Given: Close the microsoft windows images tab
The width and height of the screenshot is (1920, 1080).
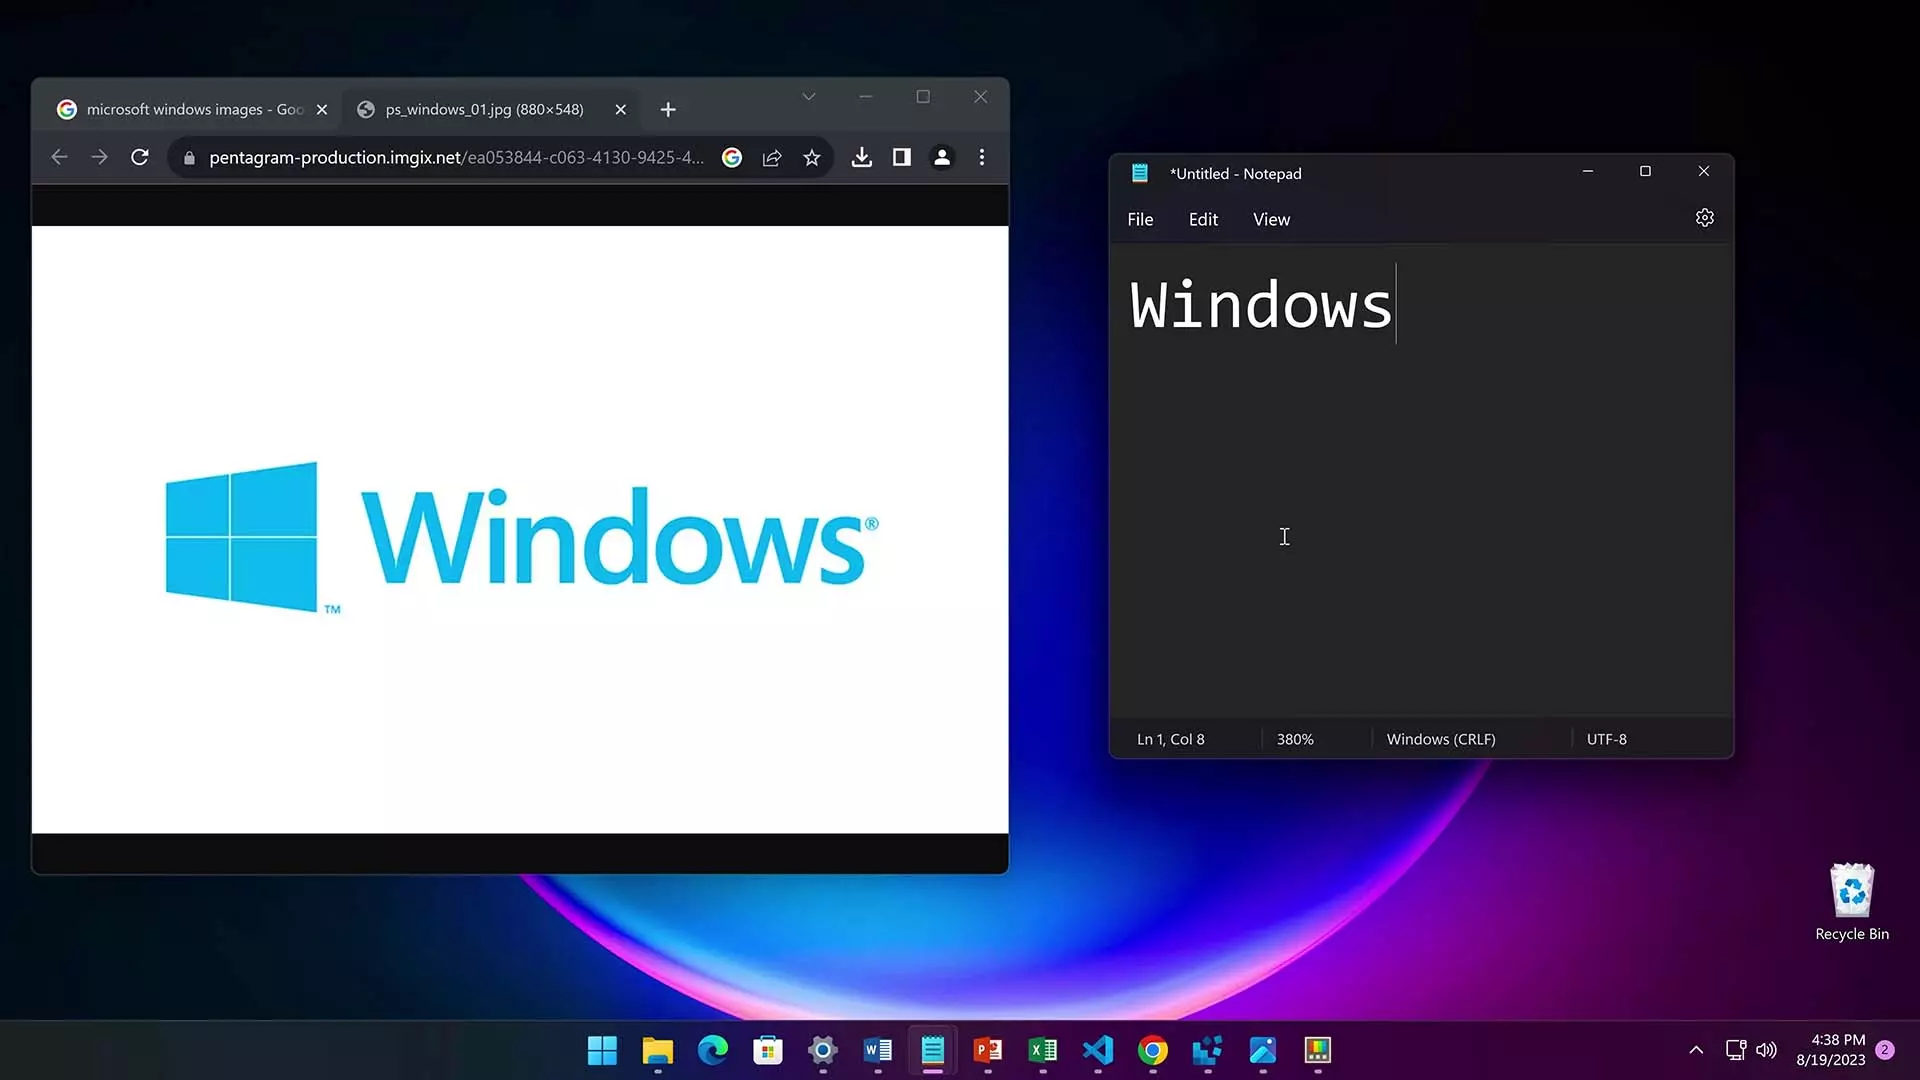Looking at the screenshot, I should click(x=322, y=109).
